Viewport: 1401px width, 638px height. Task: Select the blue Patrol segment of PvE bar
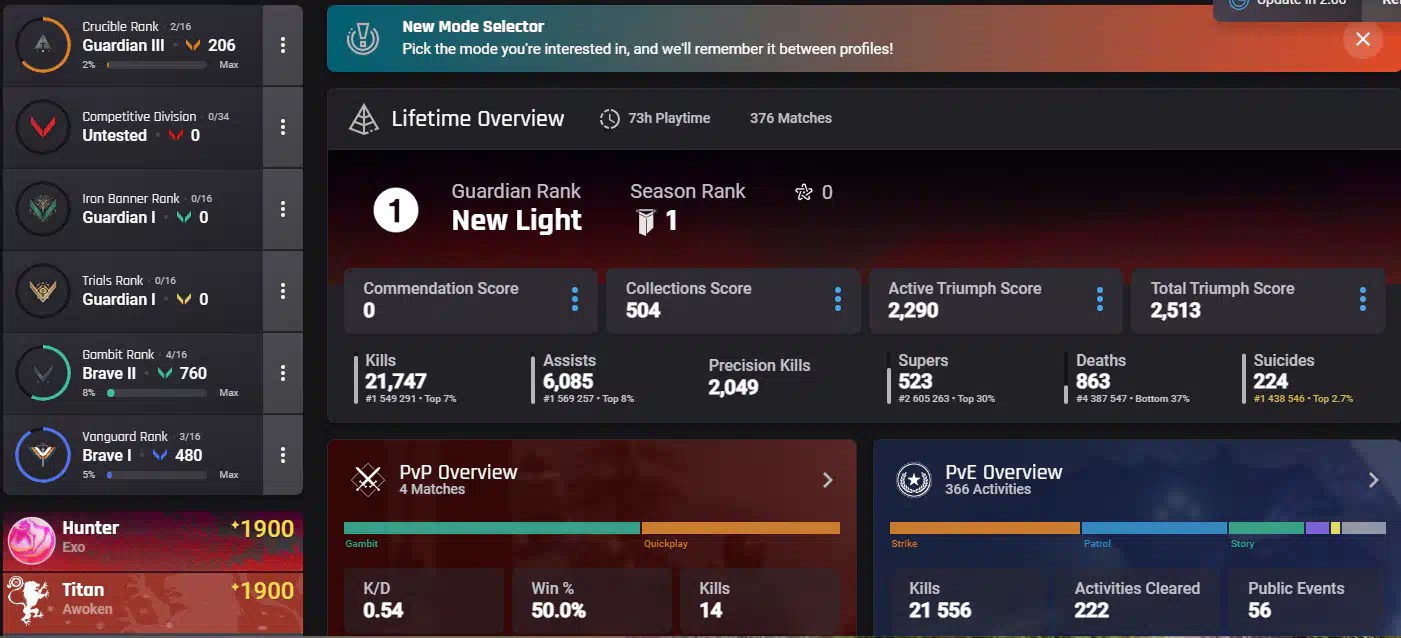1155,528
